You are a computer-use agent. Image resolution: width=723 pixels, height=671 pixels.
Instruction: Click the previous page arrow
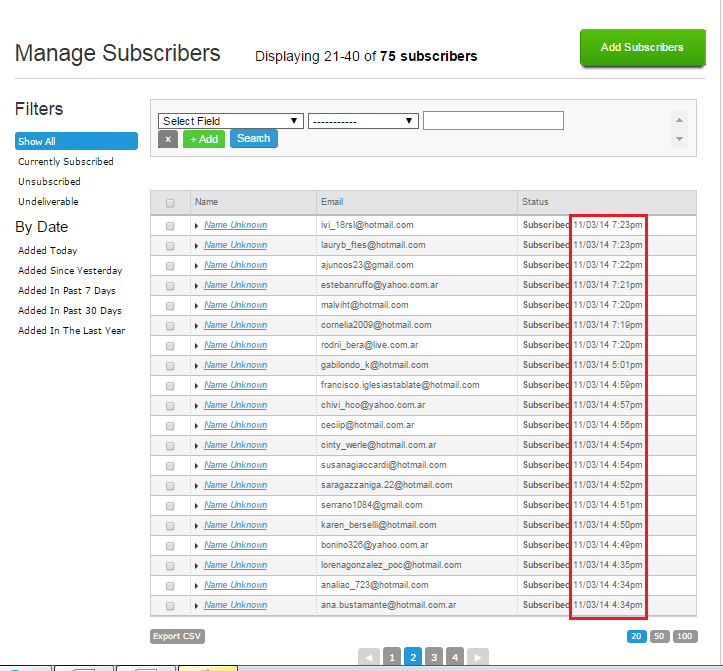point(369,657)
